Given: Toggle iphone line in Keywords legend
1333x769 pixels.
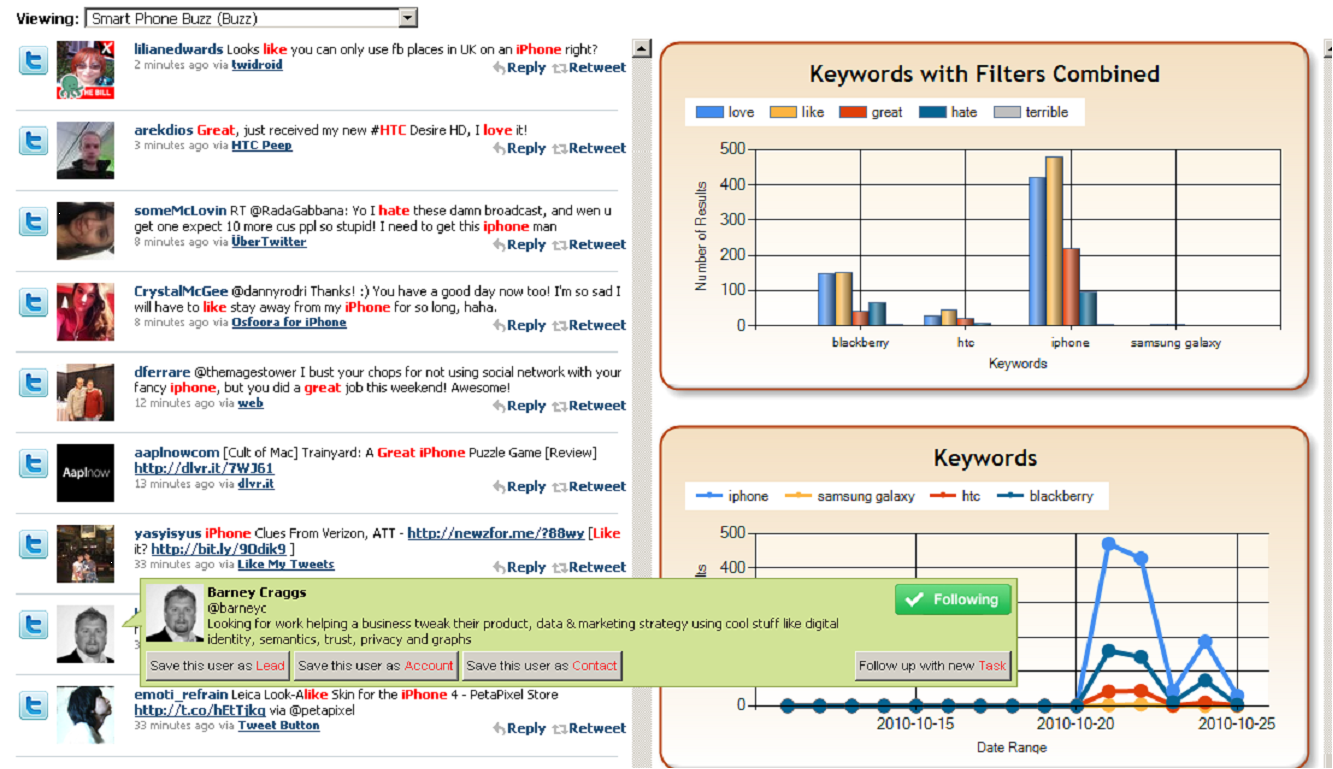Looking at the screenshot, I should point(733,496).
